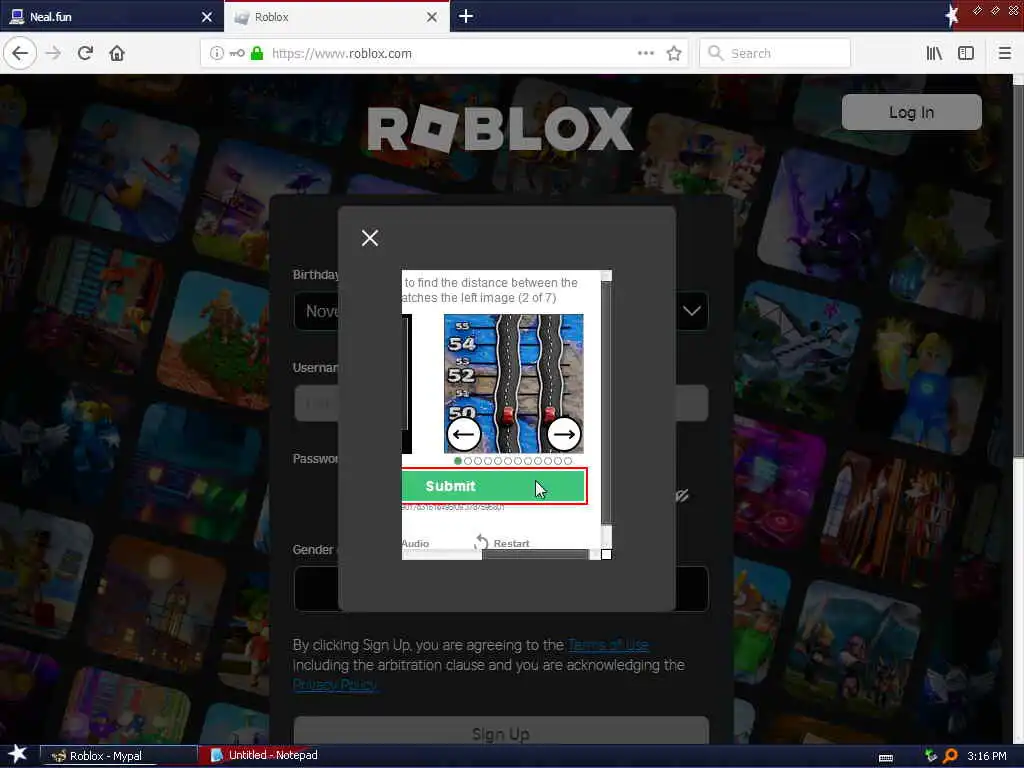Restart the captcha challenge

click(502, 543)
